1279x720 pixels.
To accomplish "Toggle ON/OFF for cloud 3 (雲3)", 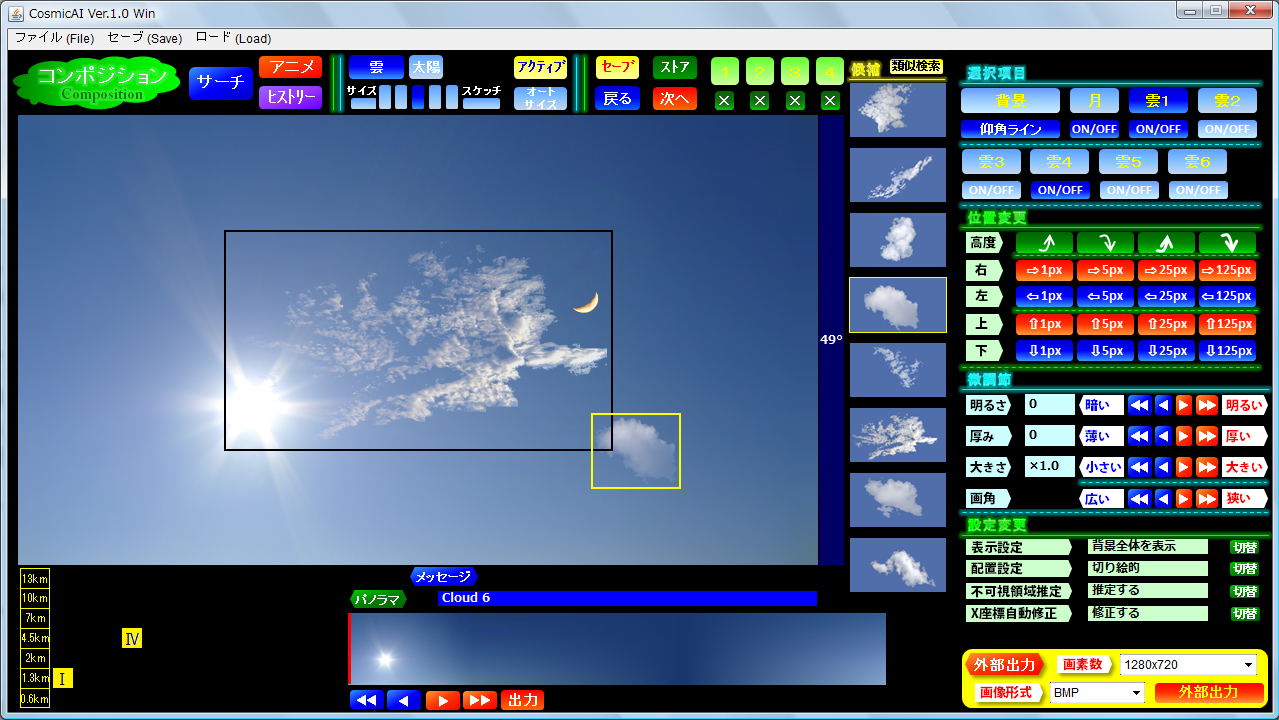I will (x=991, y=190).
